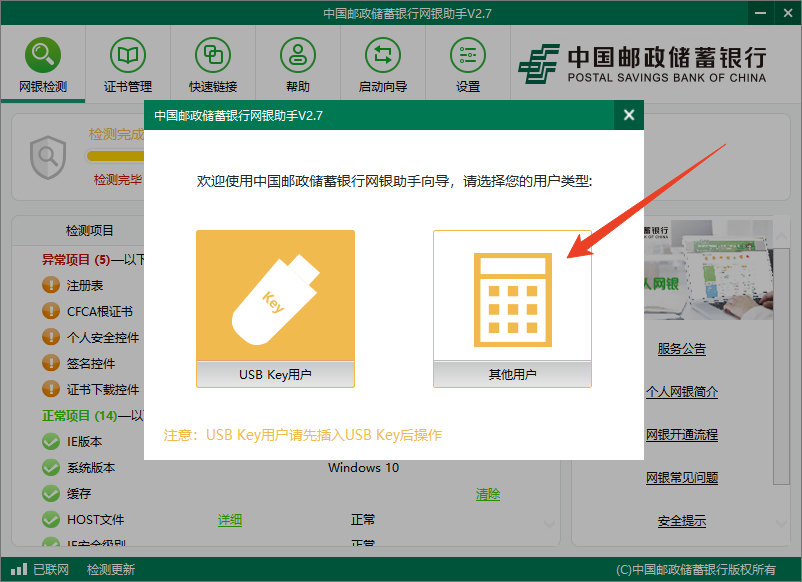Open the 帮助 person icon
The height and width of the screenshot is (582, 802).
click(x=298, y=55)
